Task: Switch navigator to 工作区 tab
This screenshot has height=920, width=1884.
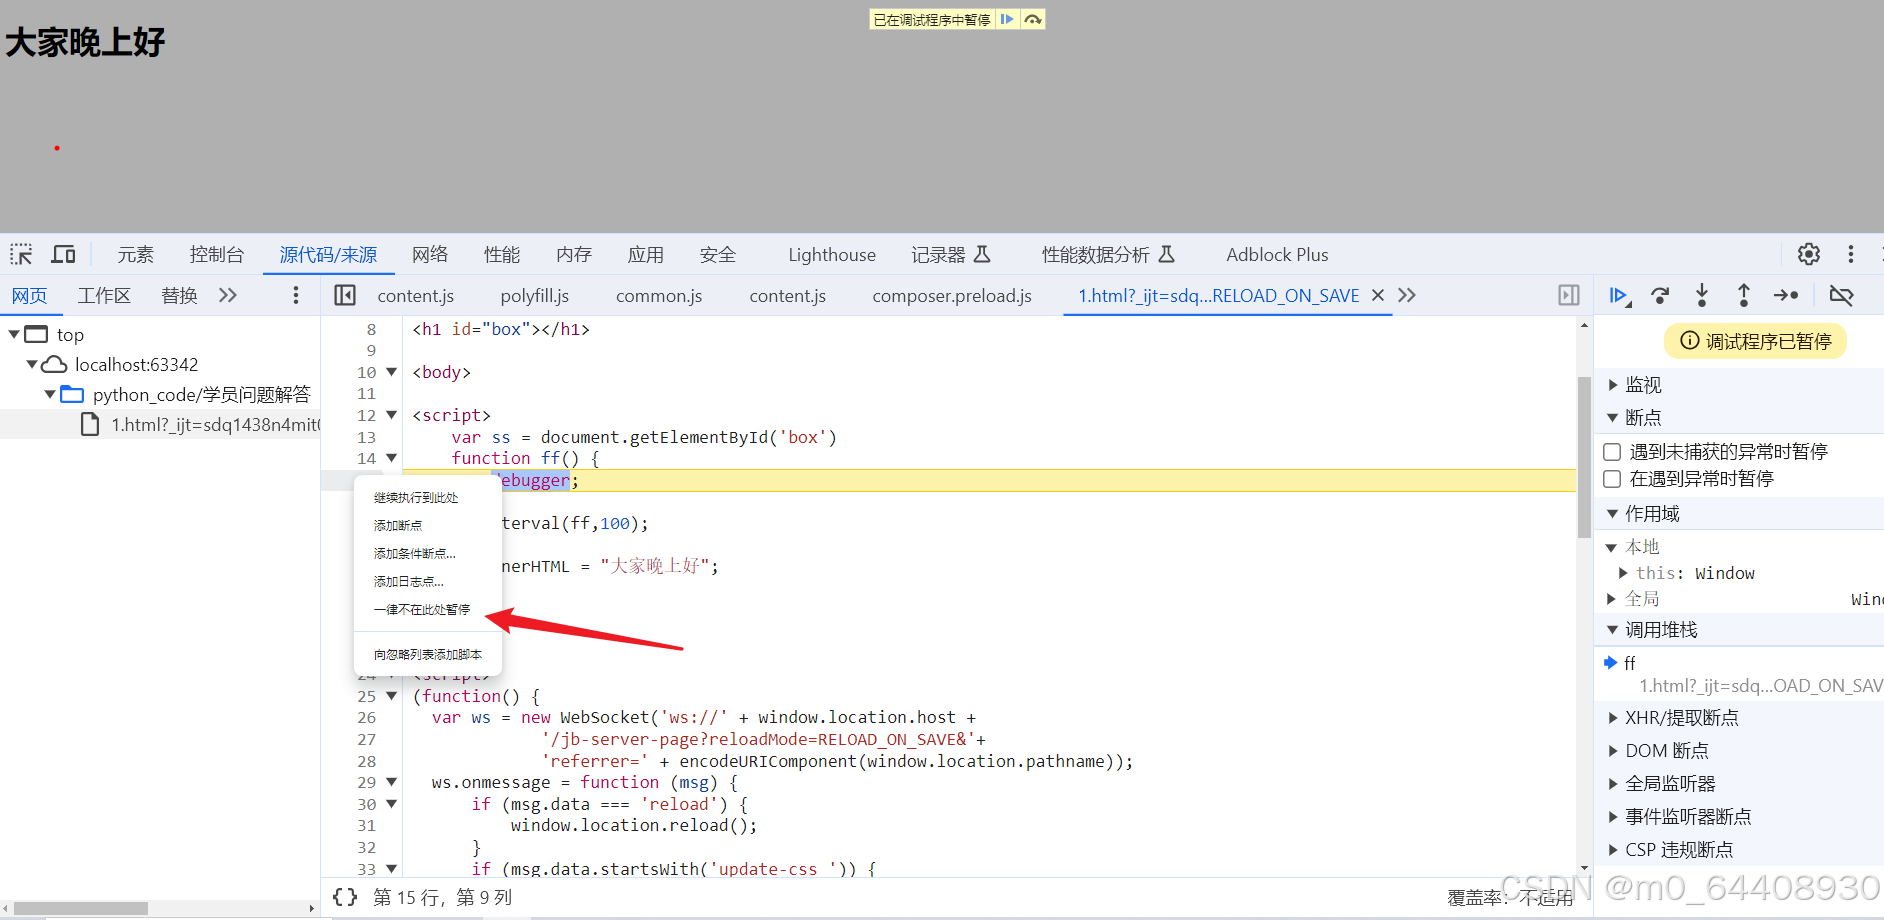Action: pos(104,296)
